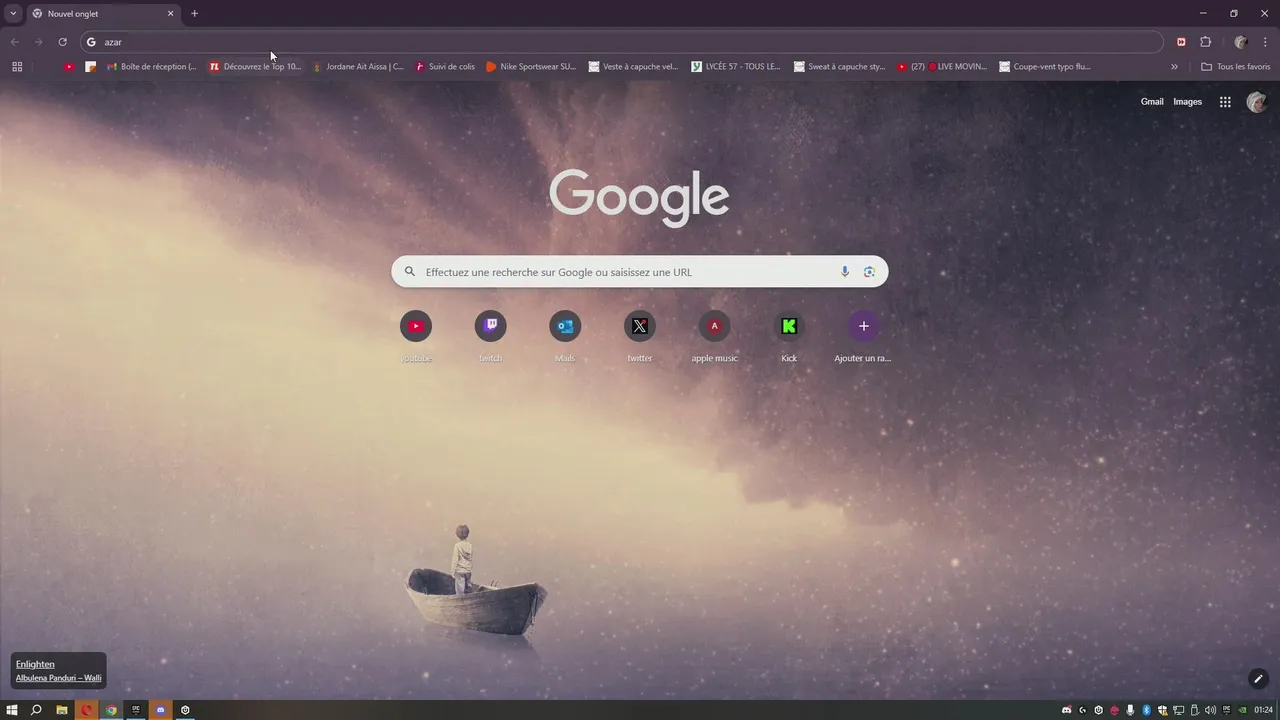The height and width of the screenshot is (720, 1280).
Task: Search by image with the Google Lens icon
Action: (869, 272)
